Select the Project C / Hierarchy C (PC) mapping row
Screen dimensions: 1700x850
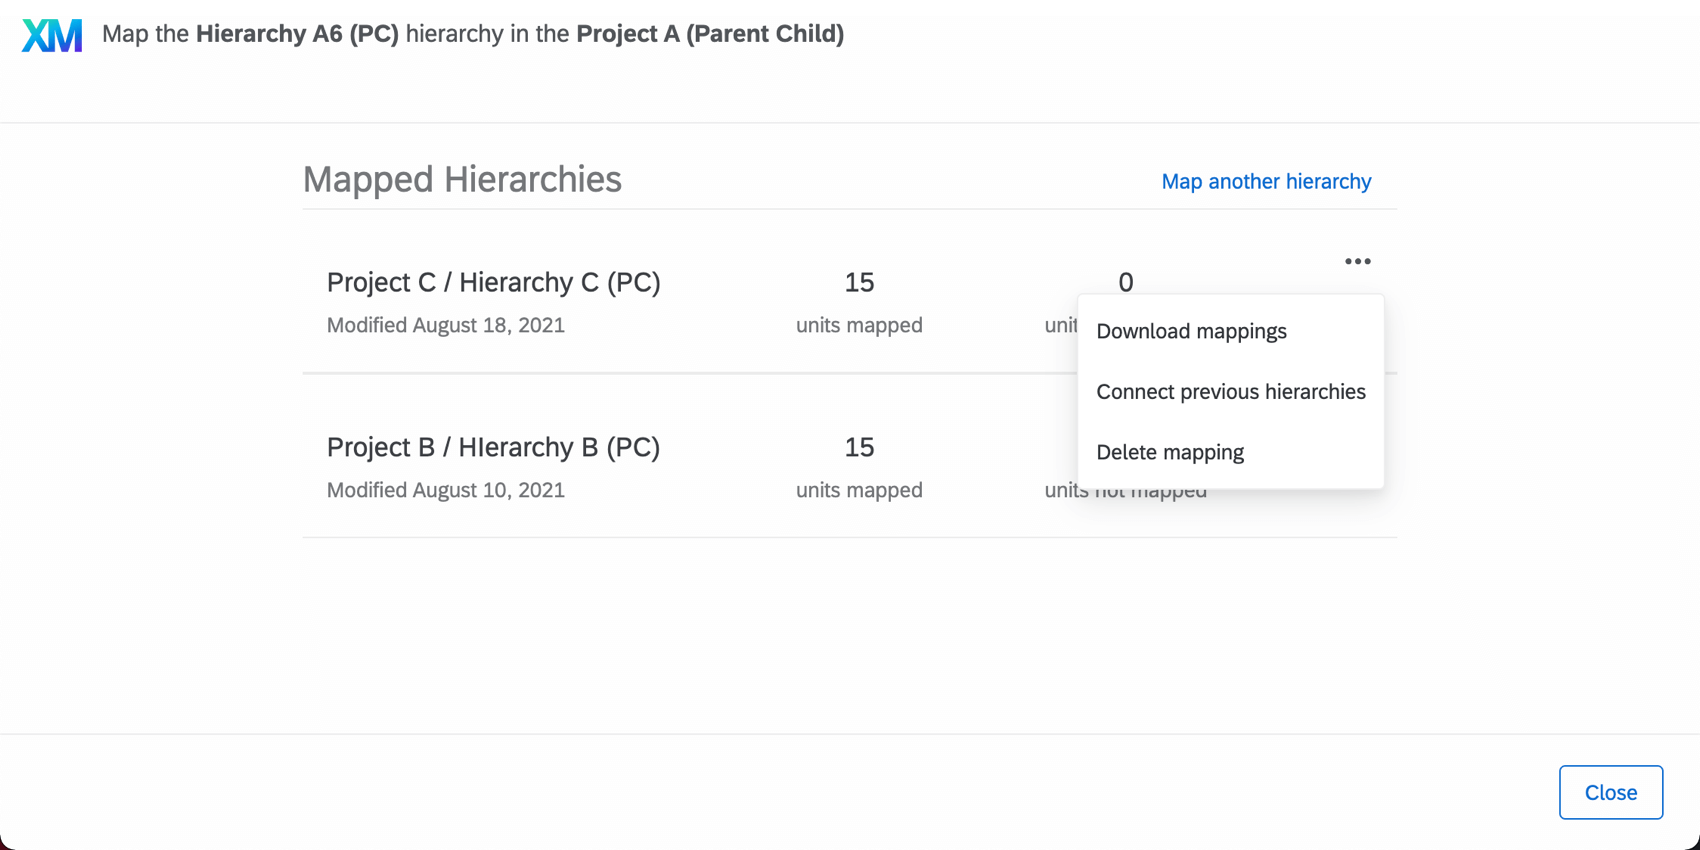coord(493,282)
